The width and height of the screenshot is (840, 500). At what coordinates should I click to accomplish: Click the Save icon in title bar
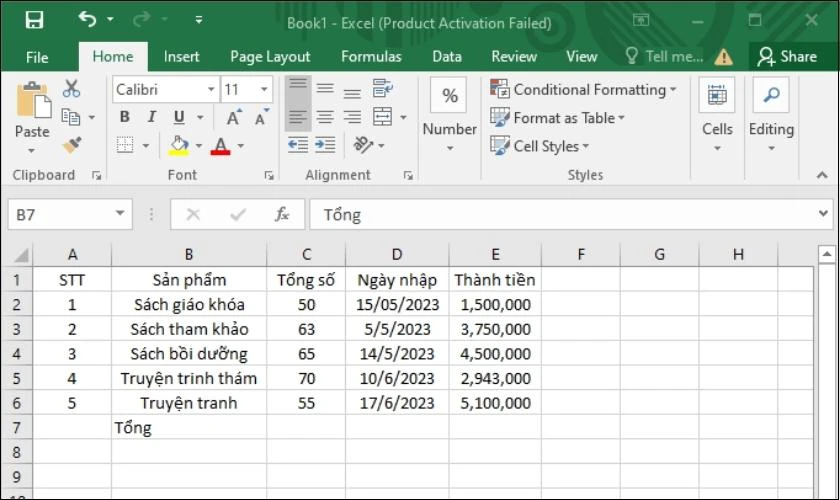(x=34, y=20)
